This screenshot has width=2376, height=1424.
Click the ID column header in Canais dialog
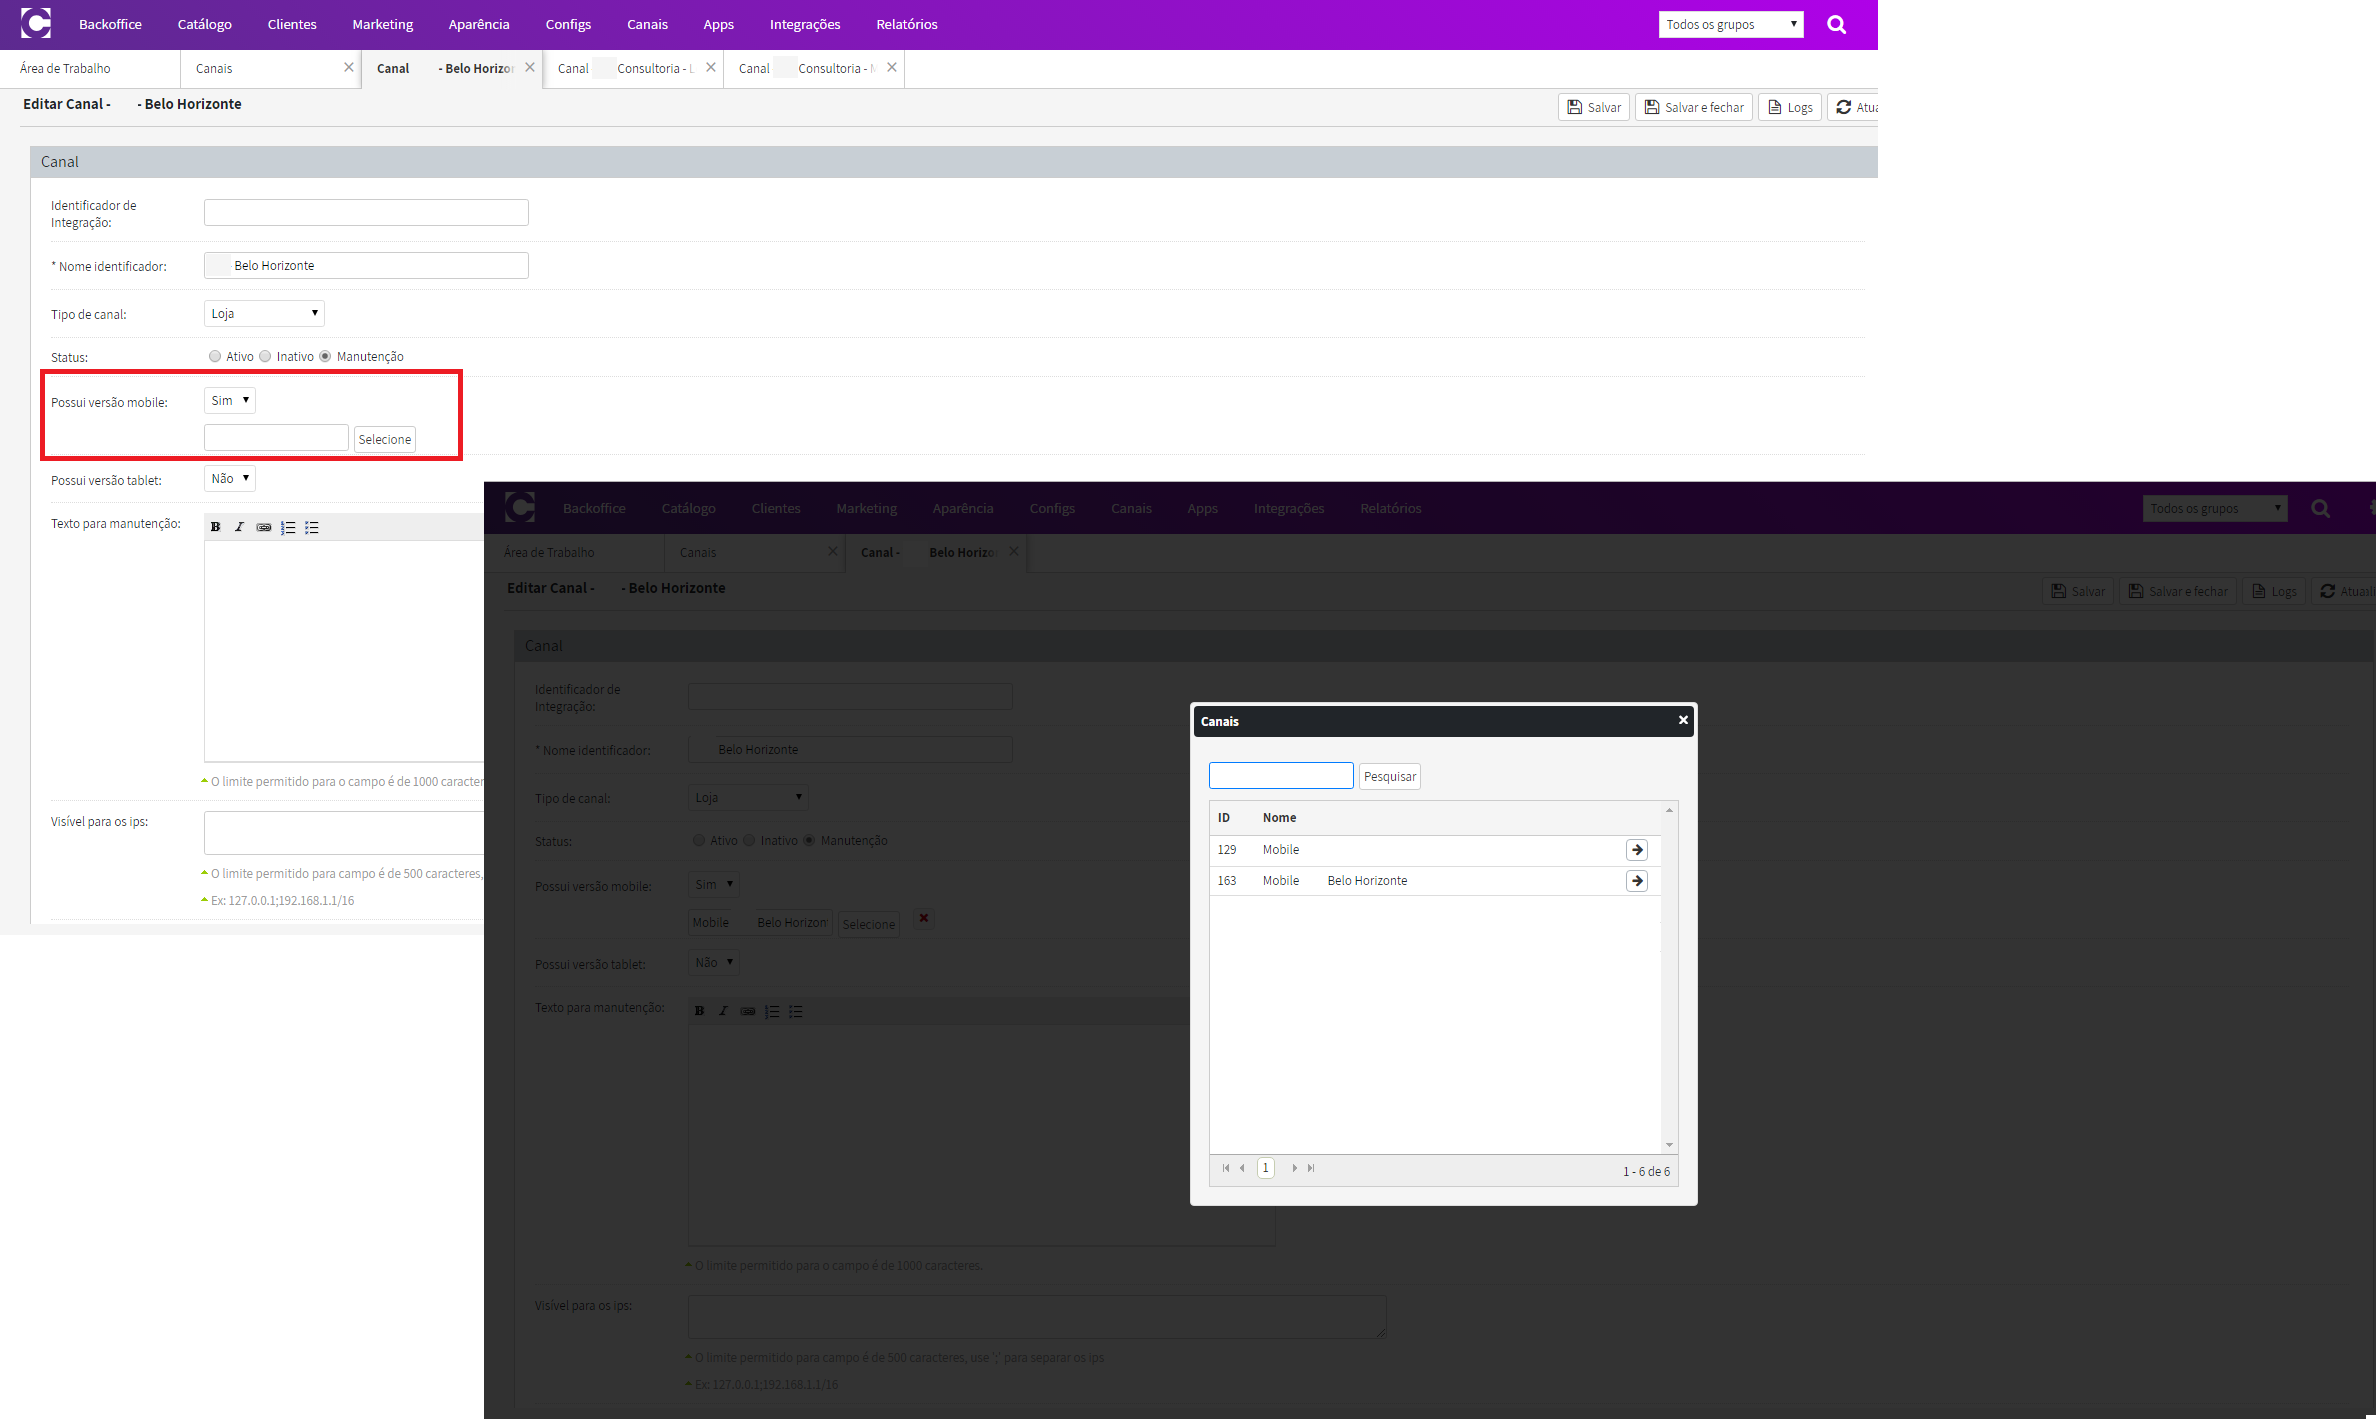(x=1224, y=817)
